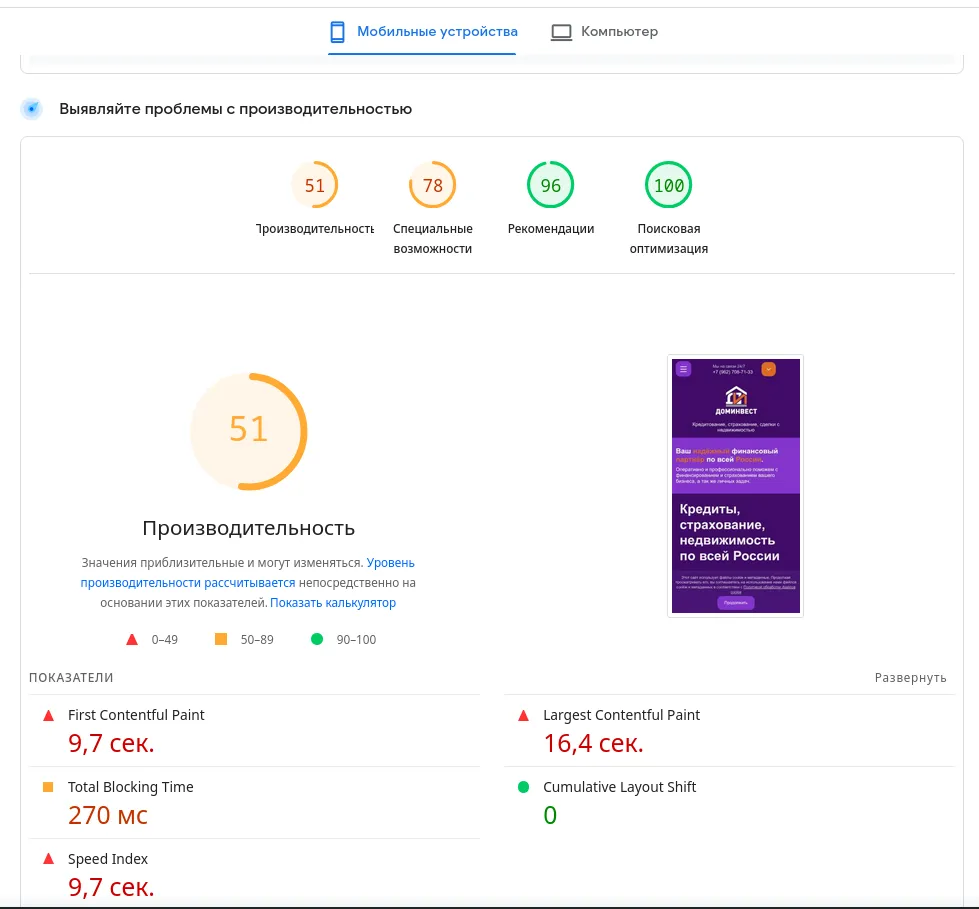Click the Largest Contentful Paint label
Screen dimensions: 979x909
point(621,715)
